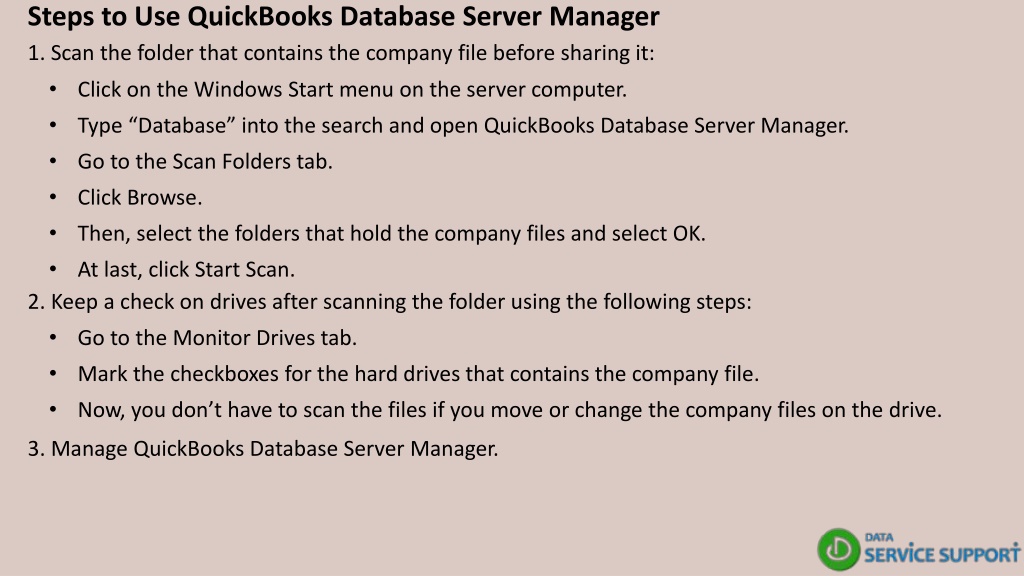The image size is (1024, 576).
Task: Click the Scan Folders tab instruction line
Action: tap(205, 161)
